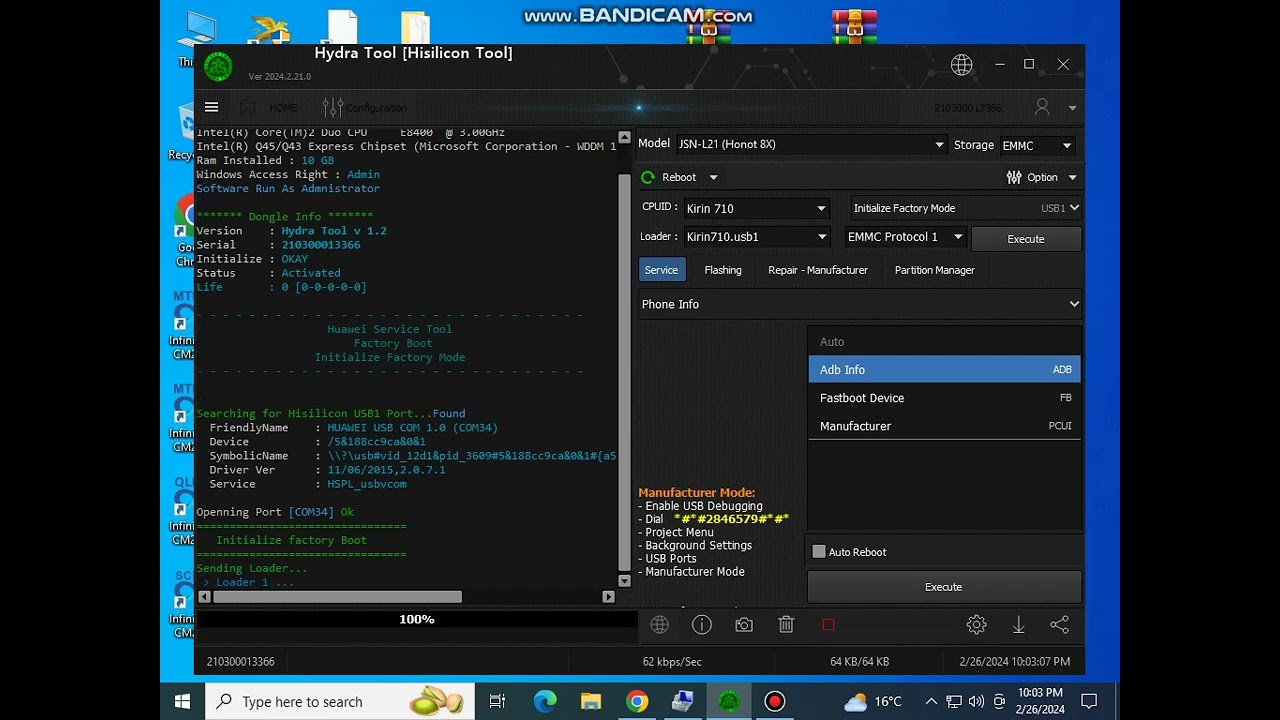Click the Execute button next to EMMC Protocol
The width and height of the screenshot is (1280, 720).
[1025, 239]
